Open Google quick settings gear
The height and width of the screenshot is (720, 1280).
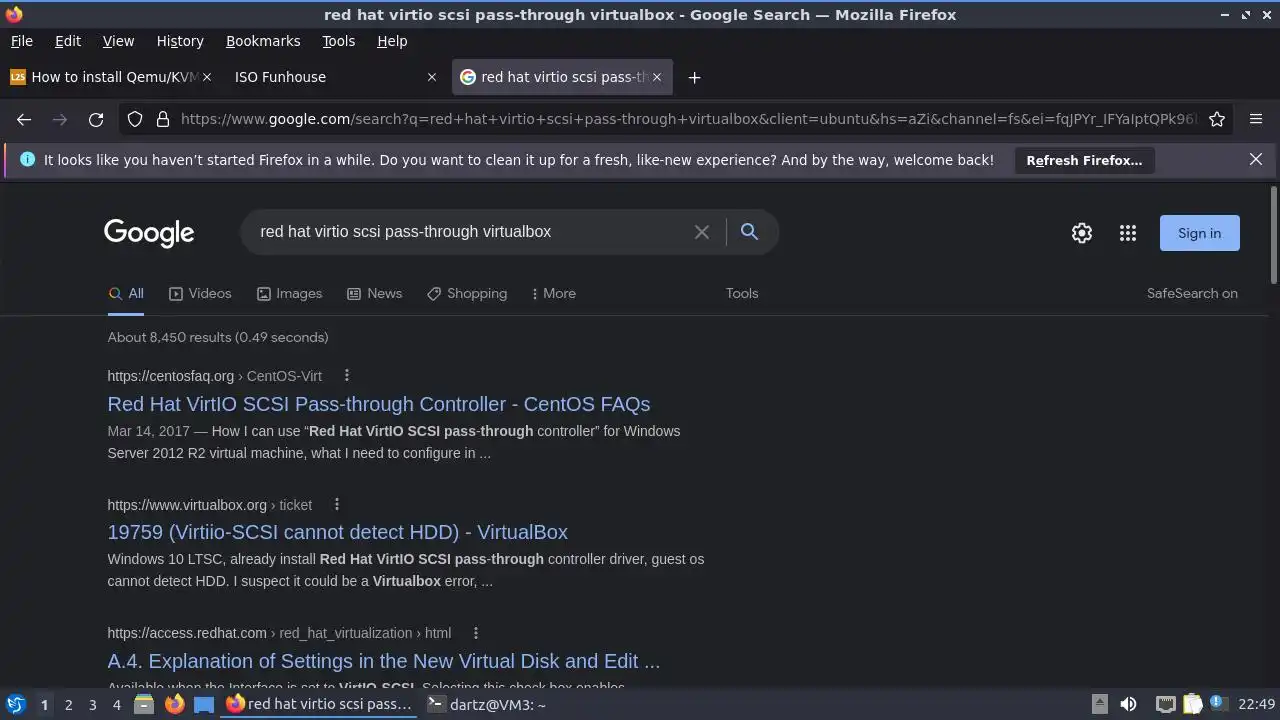click(1082, 233)
